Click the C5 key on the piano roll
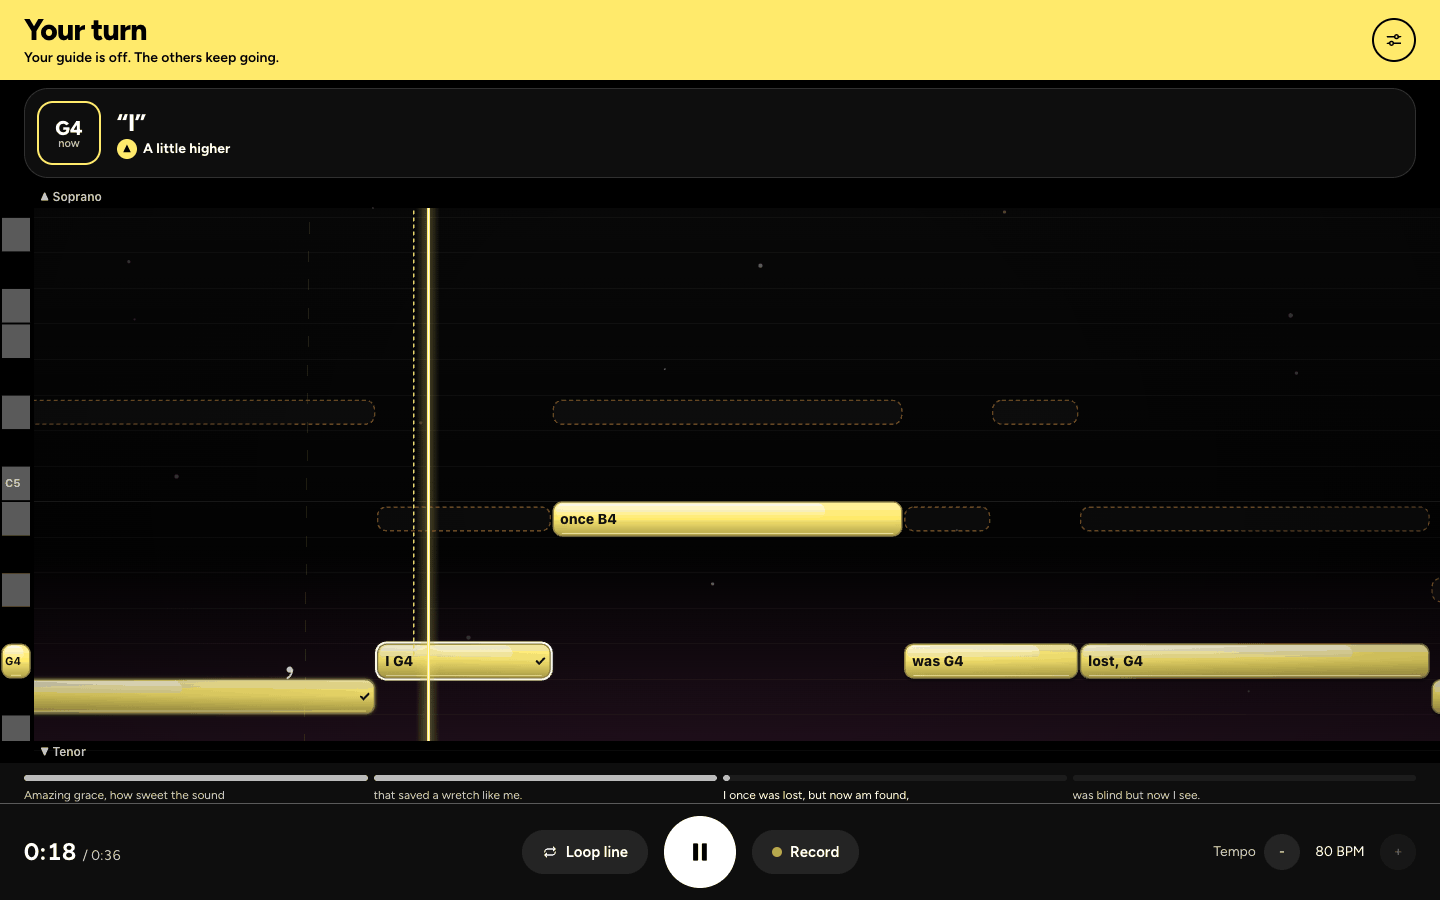Viewport: 1440px width, 900px height. pos(16,483)
